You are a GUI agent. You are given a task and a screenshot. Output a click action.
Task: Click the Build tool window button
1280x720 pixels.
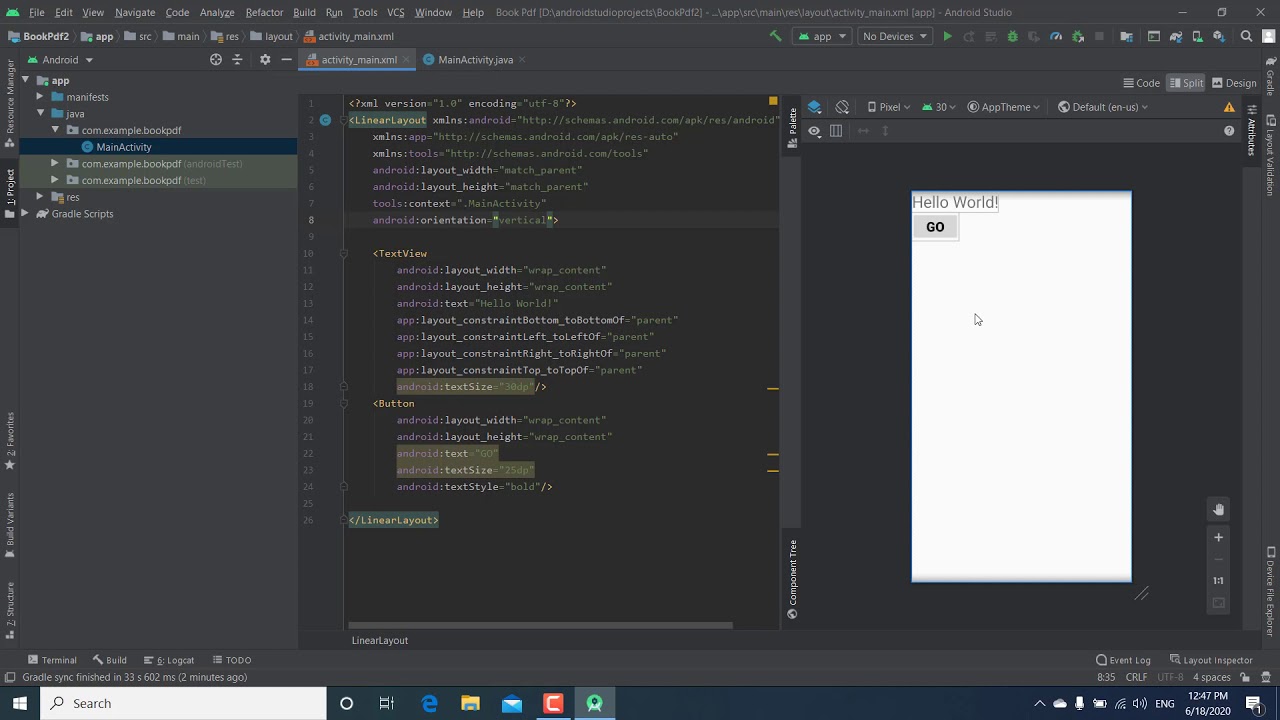click(x=110, y=660)
